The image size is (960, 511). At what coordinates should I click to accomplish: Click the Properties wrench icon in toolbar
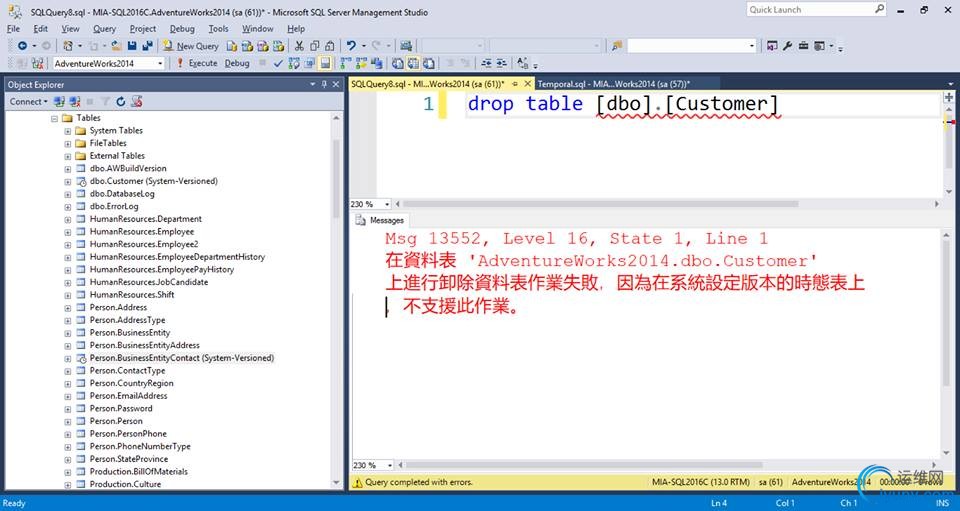coord(787,46)
